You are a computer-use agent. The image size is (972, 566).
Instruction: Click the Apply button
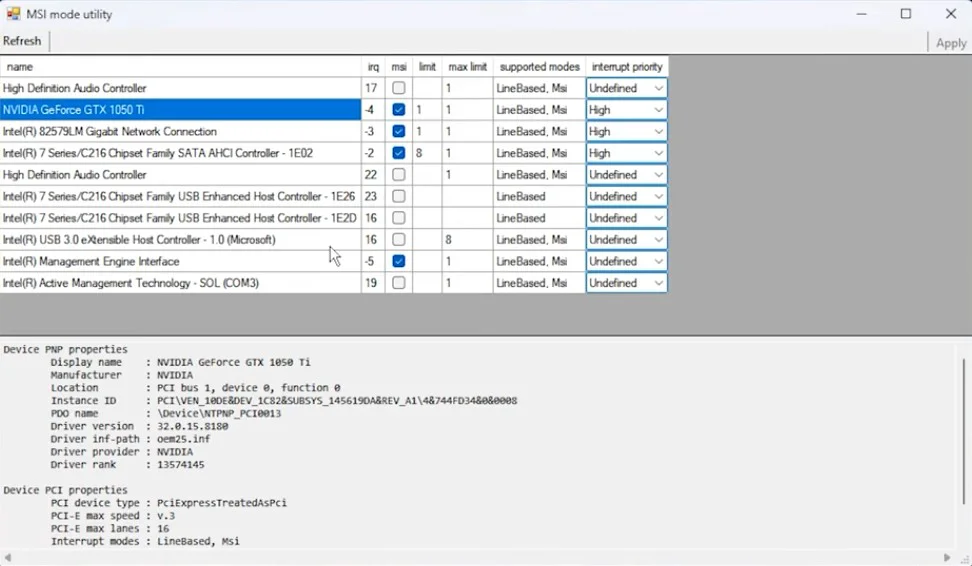(x=950, y=42)
